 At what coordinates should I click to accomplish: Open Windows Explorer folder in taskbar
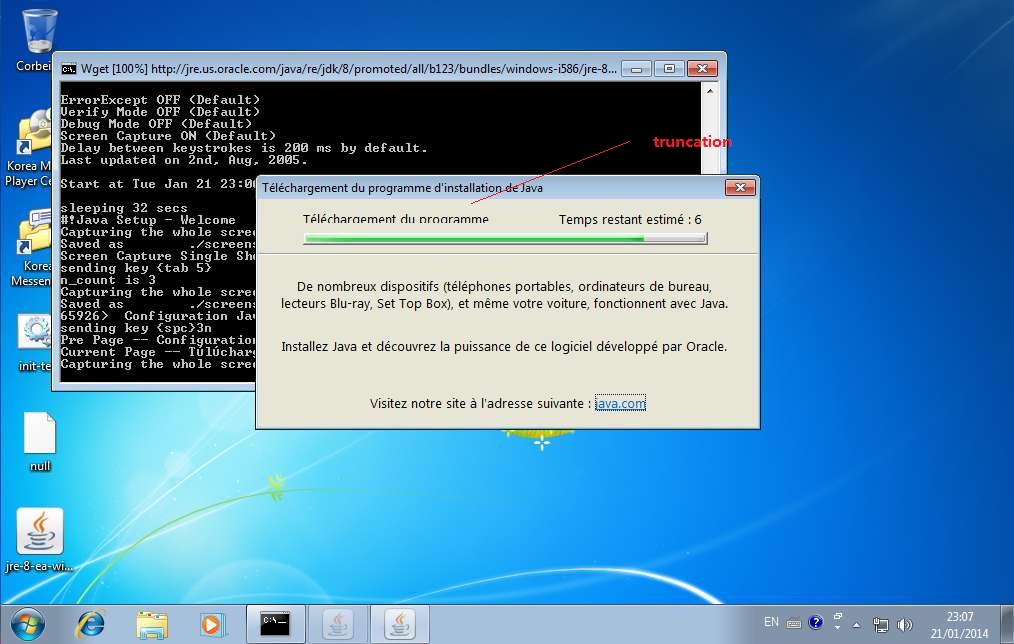point(152,624)
